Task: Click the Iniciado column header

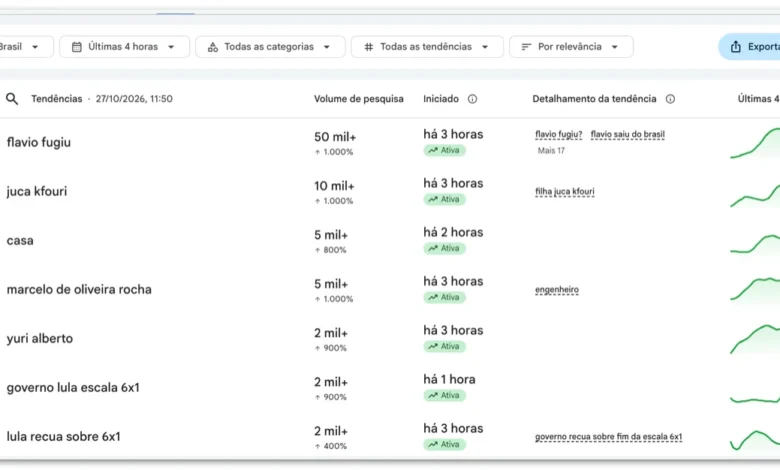Action: pos(441,99)
